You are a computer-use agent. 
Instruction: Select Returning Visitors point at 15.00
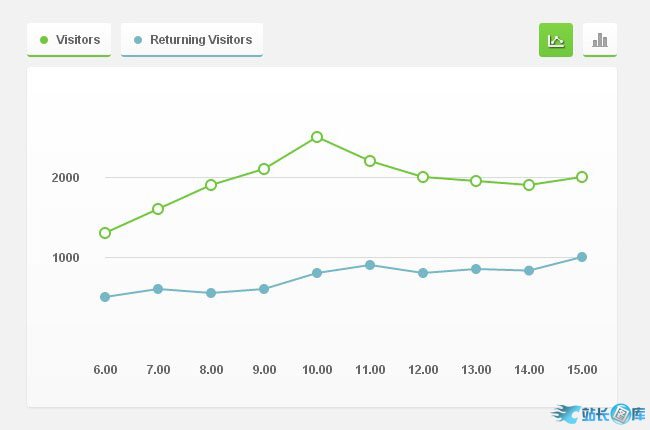coord(582,257)
